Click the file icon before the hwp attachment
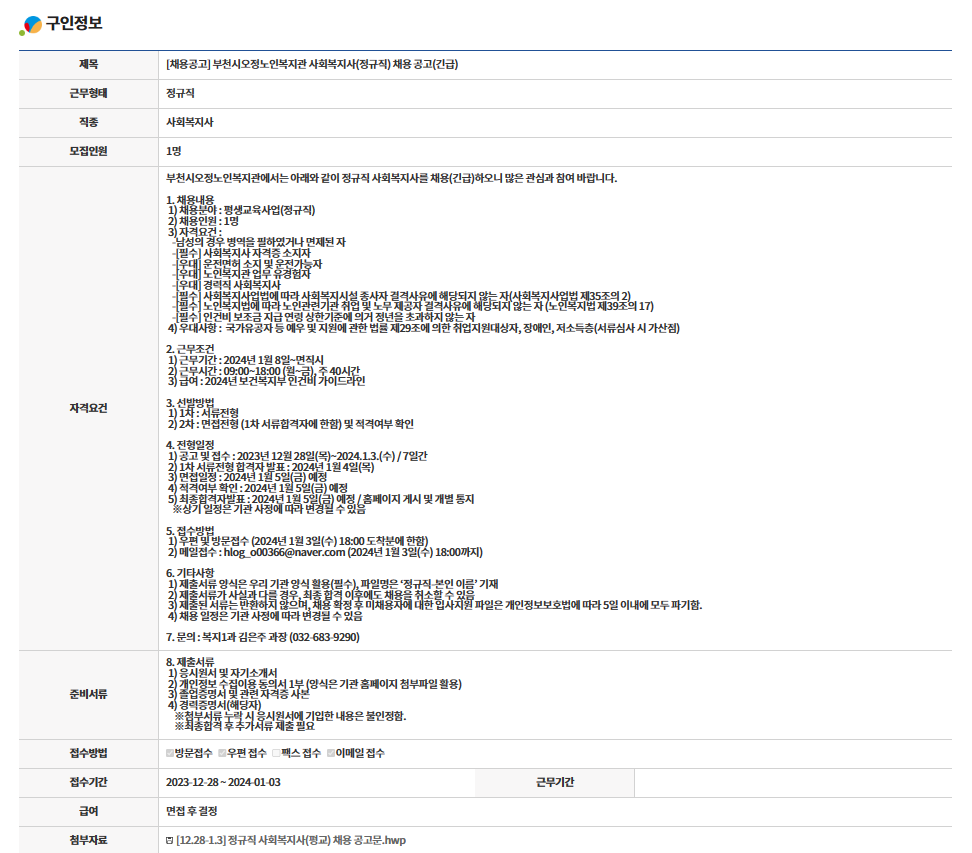This screenshot has width=972, height=853. (x=169, y=840)
